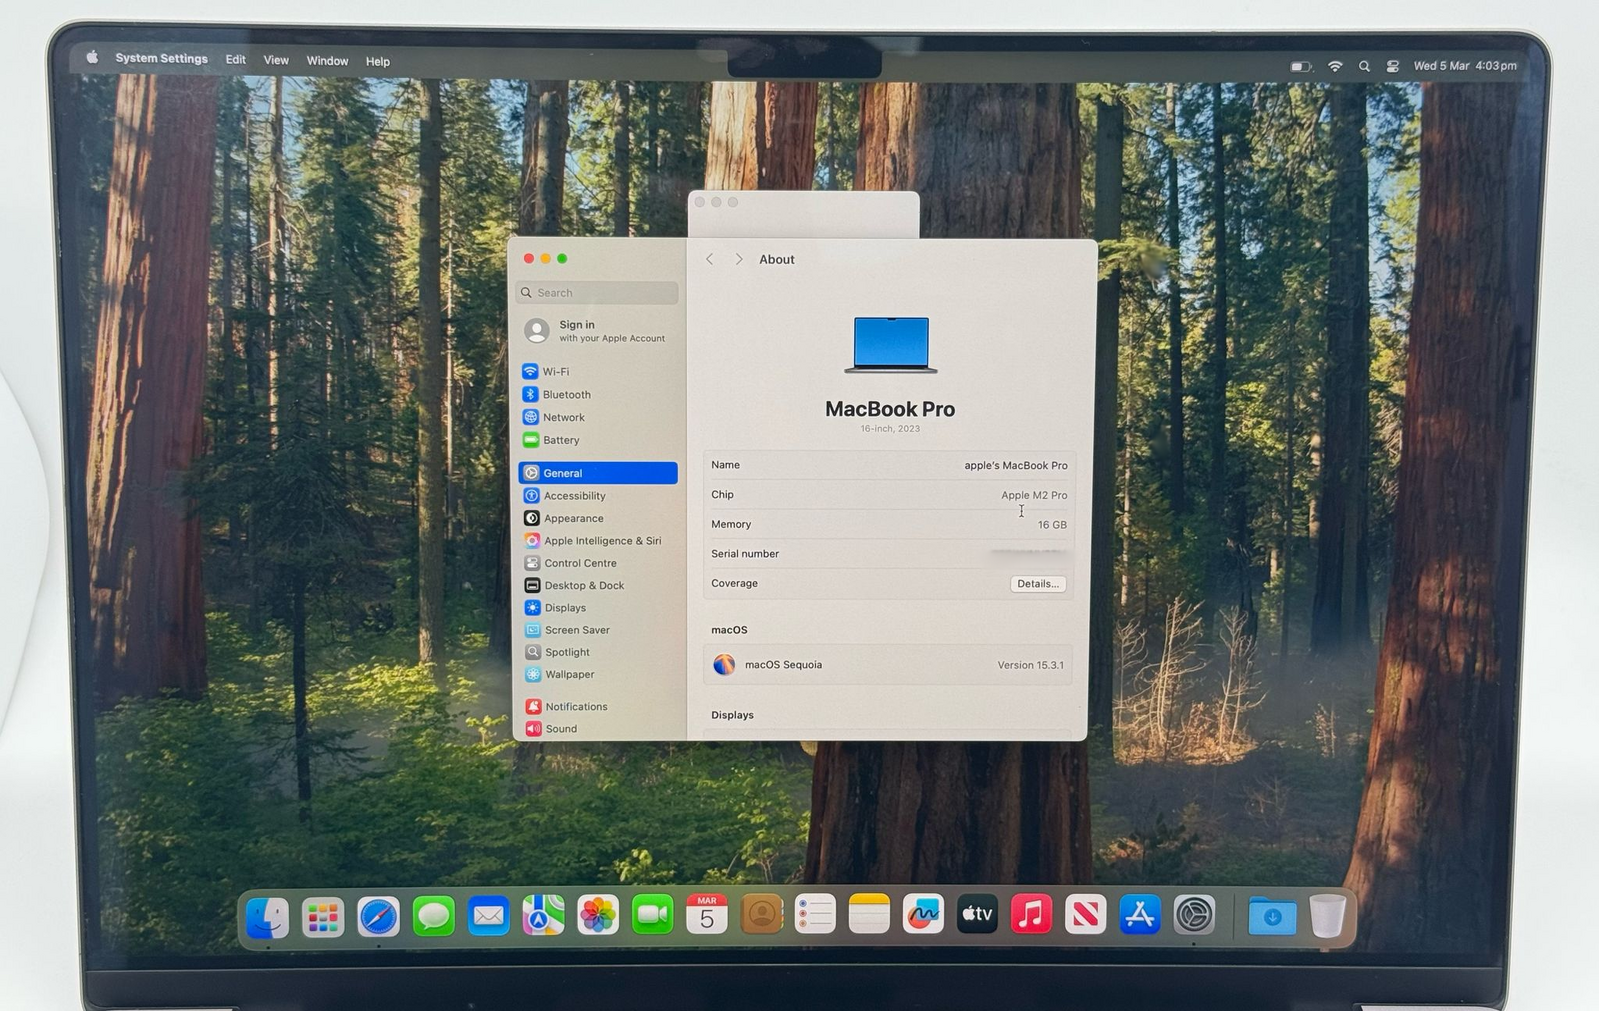Open the battery status menu bar icon
This screenshot has width=1599, height=1011.
pos(1300,66)
